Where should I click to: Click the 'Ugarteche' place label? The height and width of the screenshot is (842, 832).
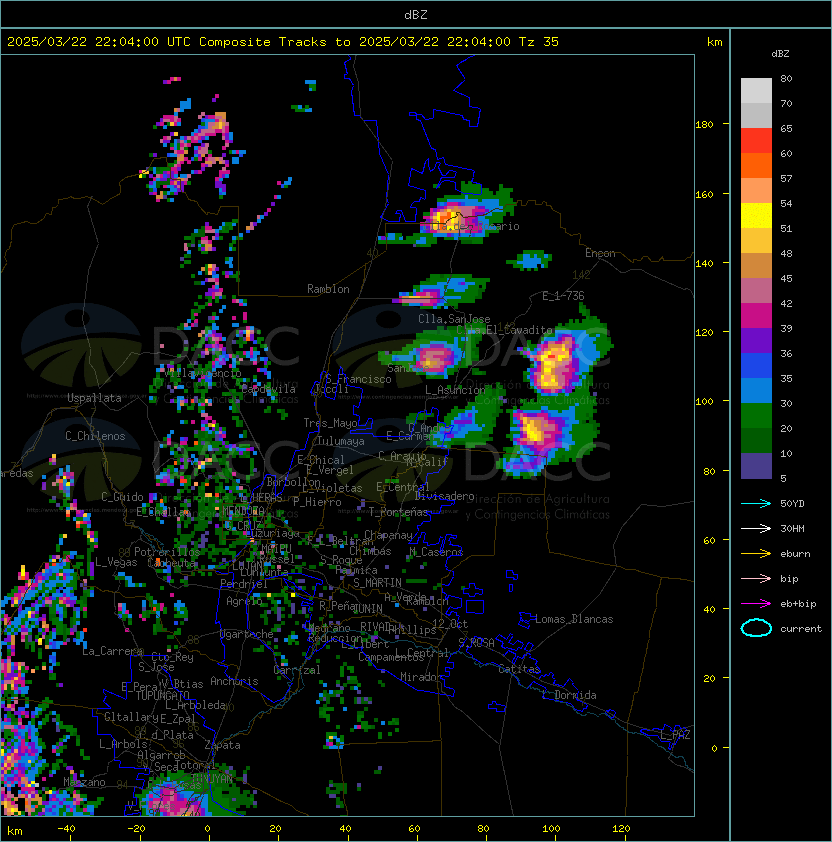(247, 634)
